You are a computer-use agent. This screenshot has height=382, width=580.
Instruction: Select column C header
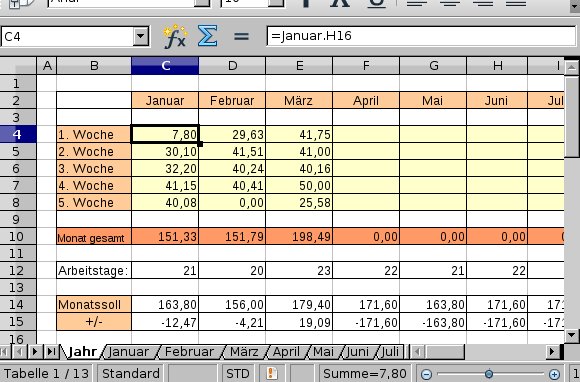165,66
